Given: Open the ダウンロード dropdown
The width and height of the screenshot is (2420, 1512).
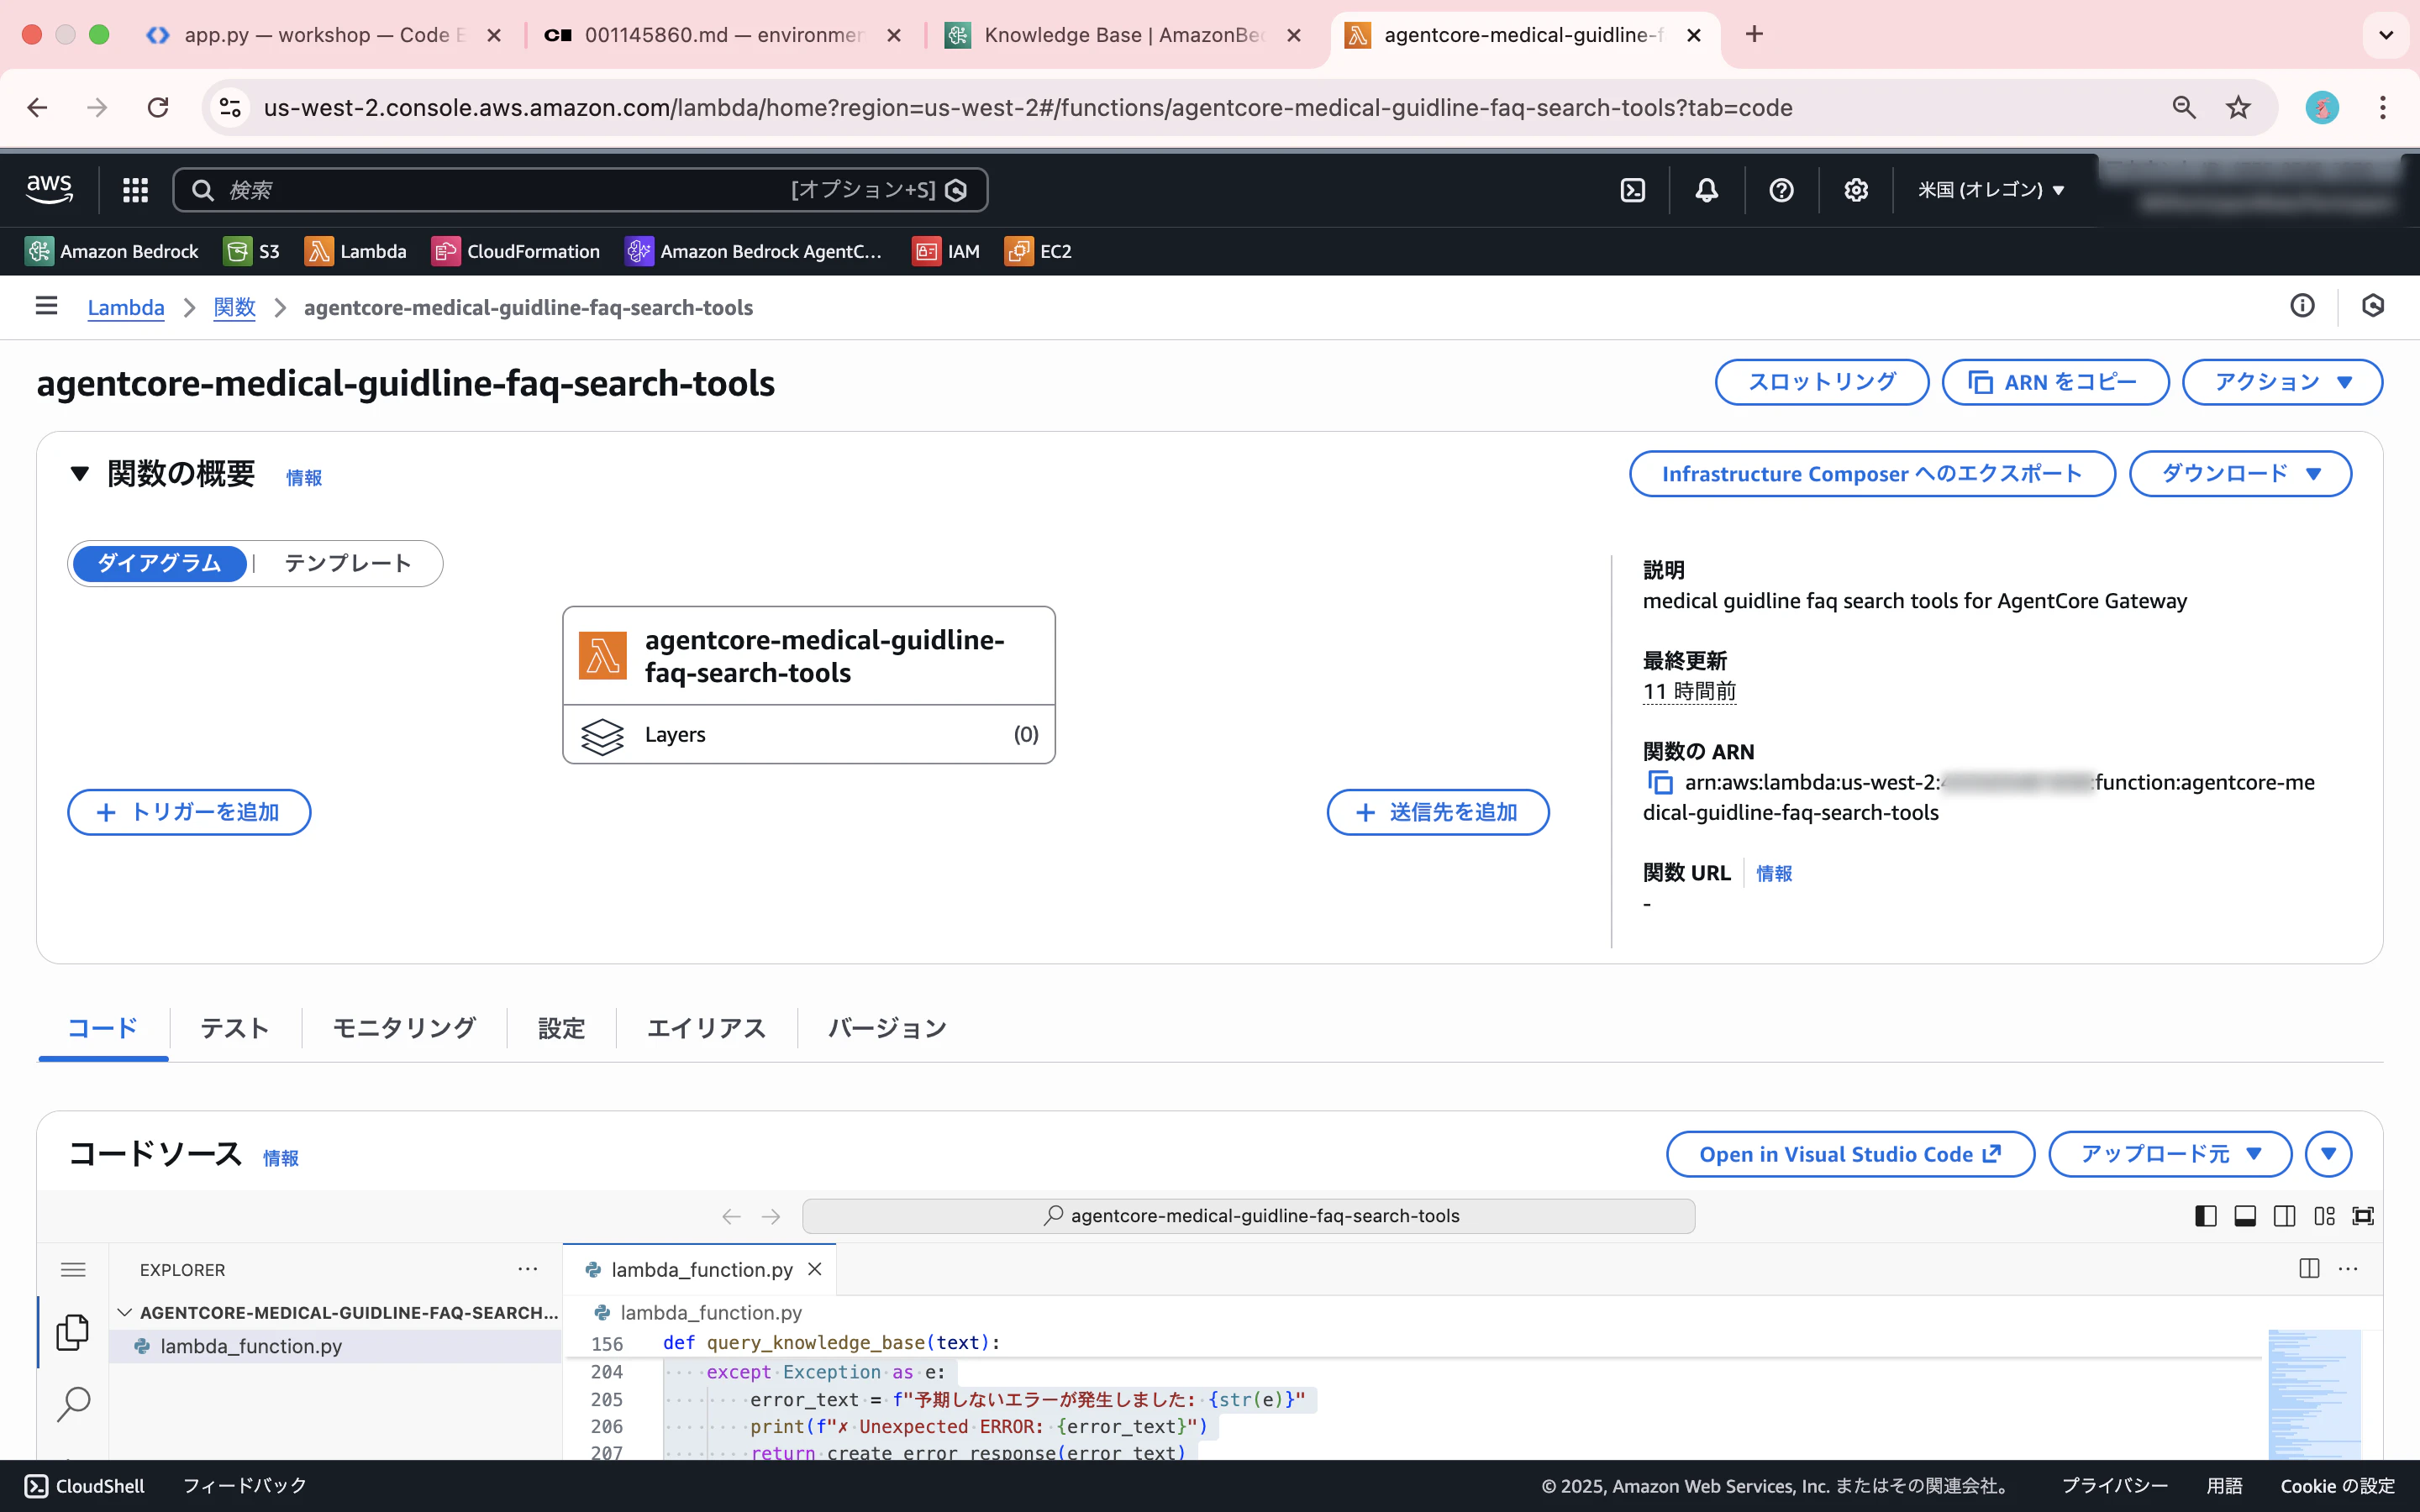Looking at the screenshot, I should (x=2240, y=474).
